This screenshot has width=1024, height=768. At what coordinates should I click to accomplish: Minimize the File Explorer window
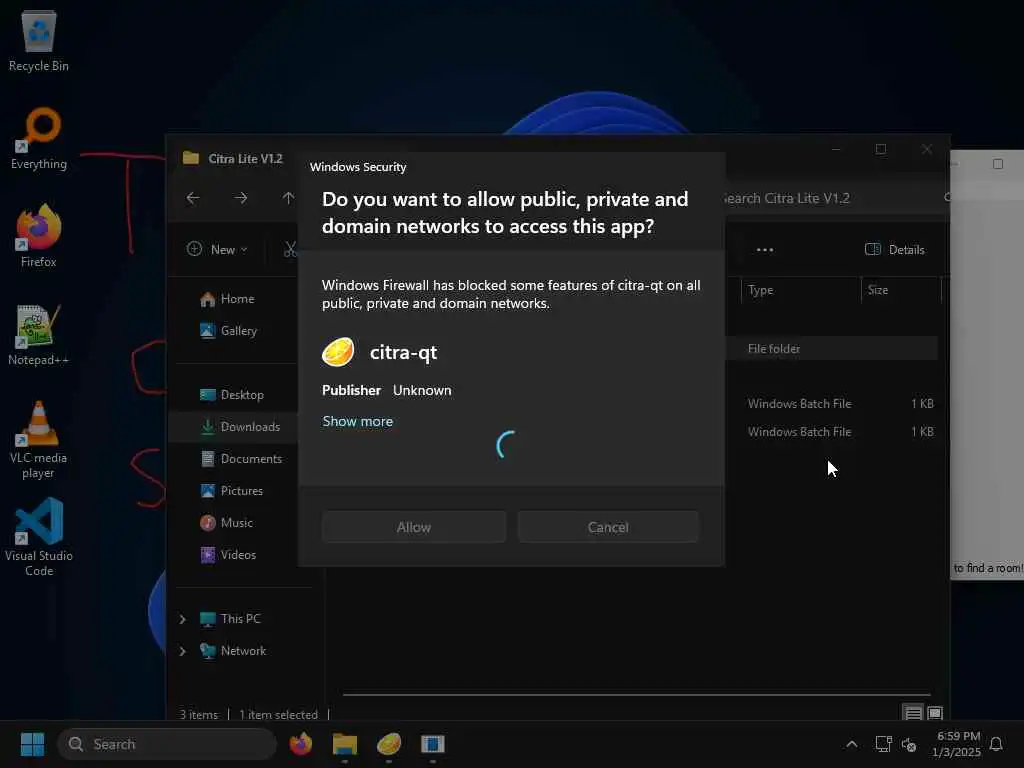coord(836,150)
